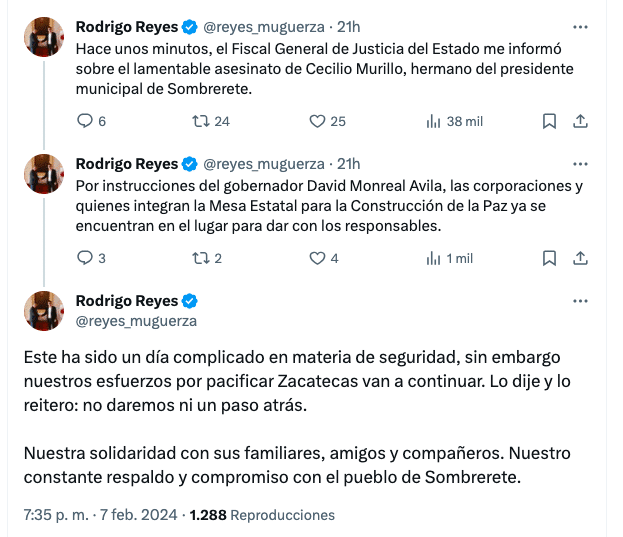Bookmark the second tweet about Mesa Estatal
Viewport: 623px width, 537px height.
(x=549, y=258)
